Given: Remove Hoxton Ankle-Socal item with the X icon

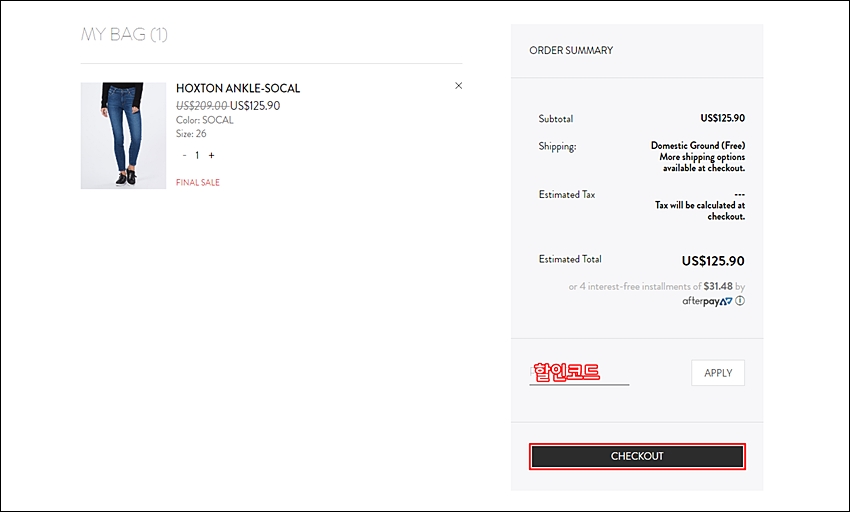Looking at the screenshot, I should point(459,86).
